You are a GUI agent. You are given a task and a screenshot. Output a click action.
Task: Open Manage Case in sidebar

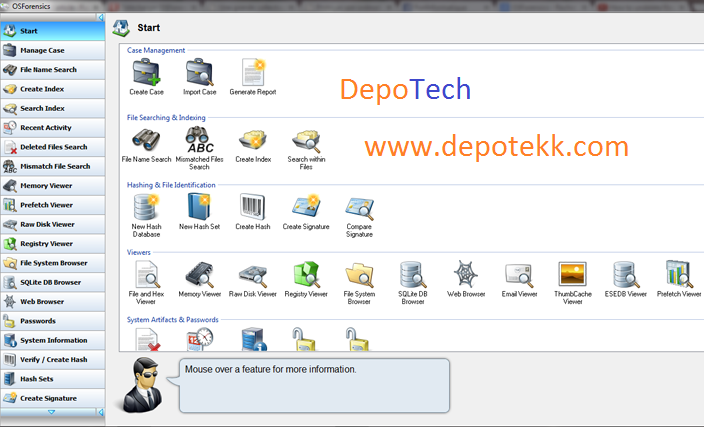point(53,50)
